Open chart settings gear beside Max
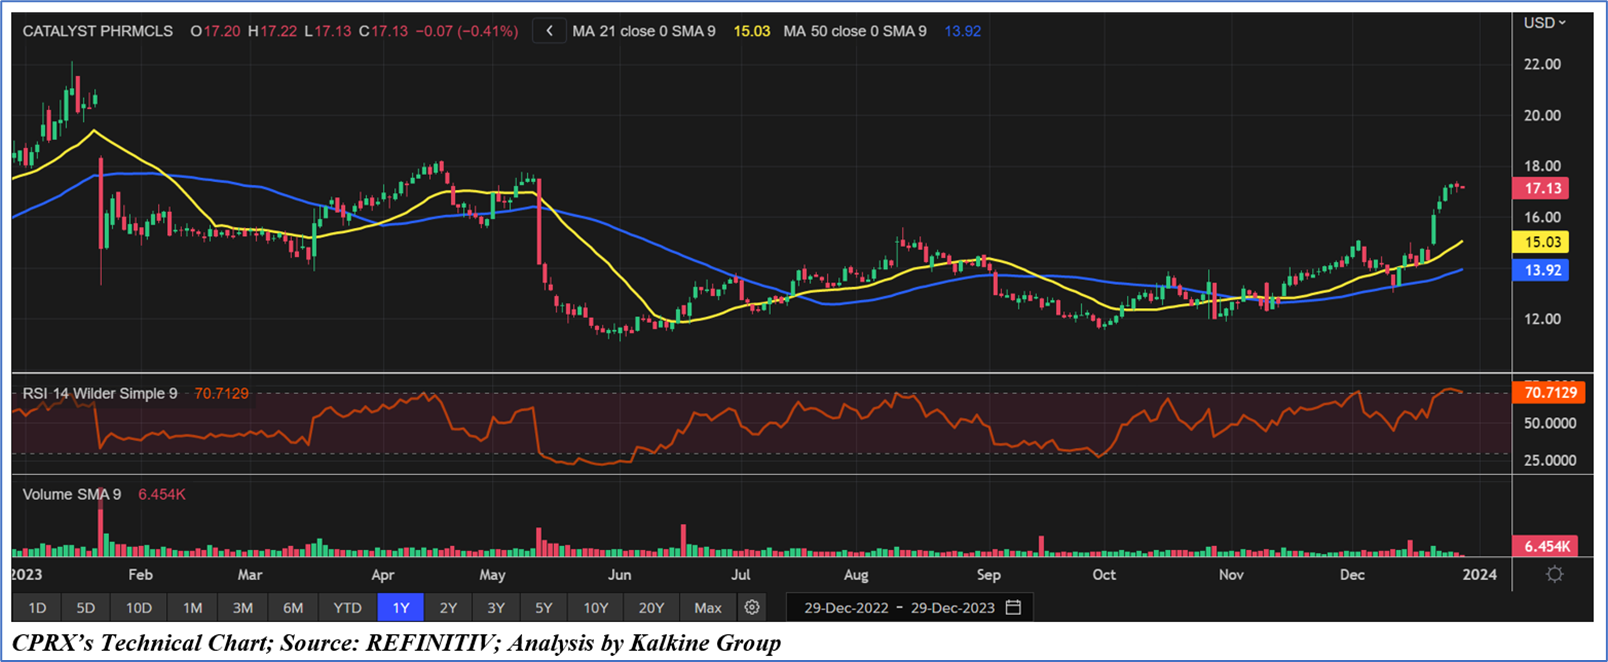Image resolution: width=1608 pixels, height=662 pixels. coord(752,607)
